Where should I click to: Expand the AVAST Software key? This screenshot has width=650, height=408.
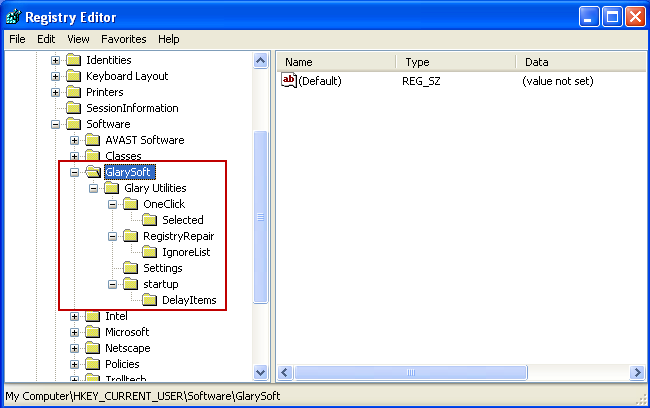tap(74, 140)
